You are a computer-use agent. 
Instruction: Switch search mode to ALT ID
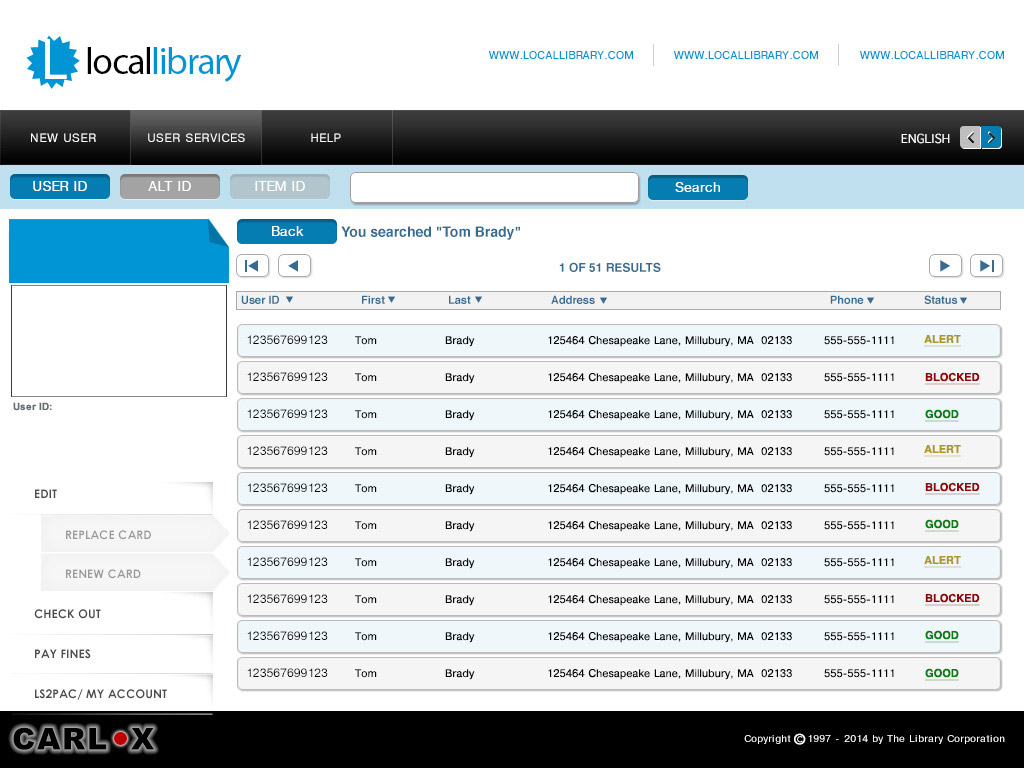click(170, 187)
